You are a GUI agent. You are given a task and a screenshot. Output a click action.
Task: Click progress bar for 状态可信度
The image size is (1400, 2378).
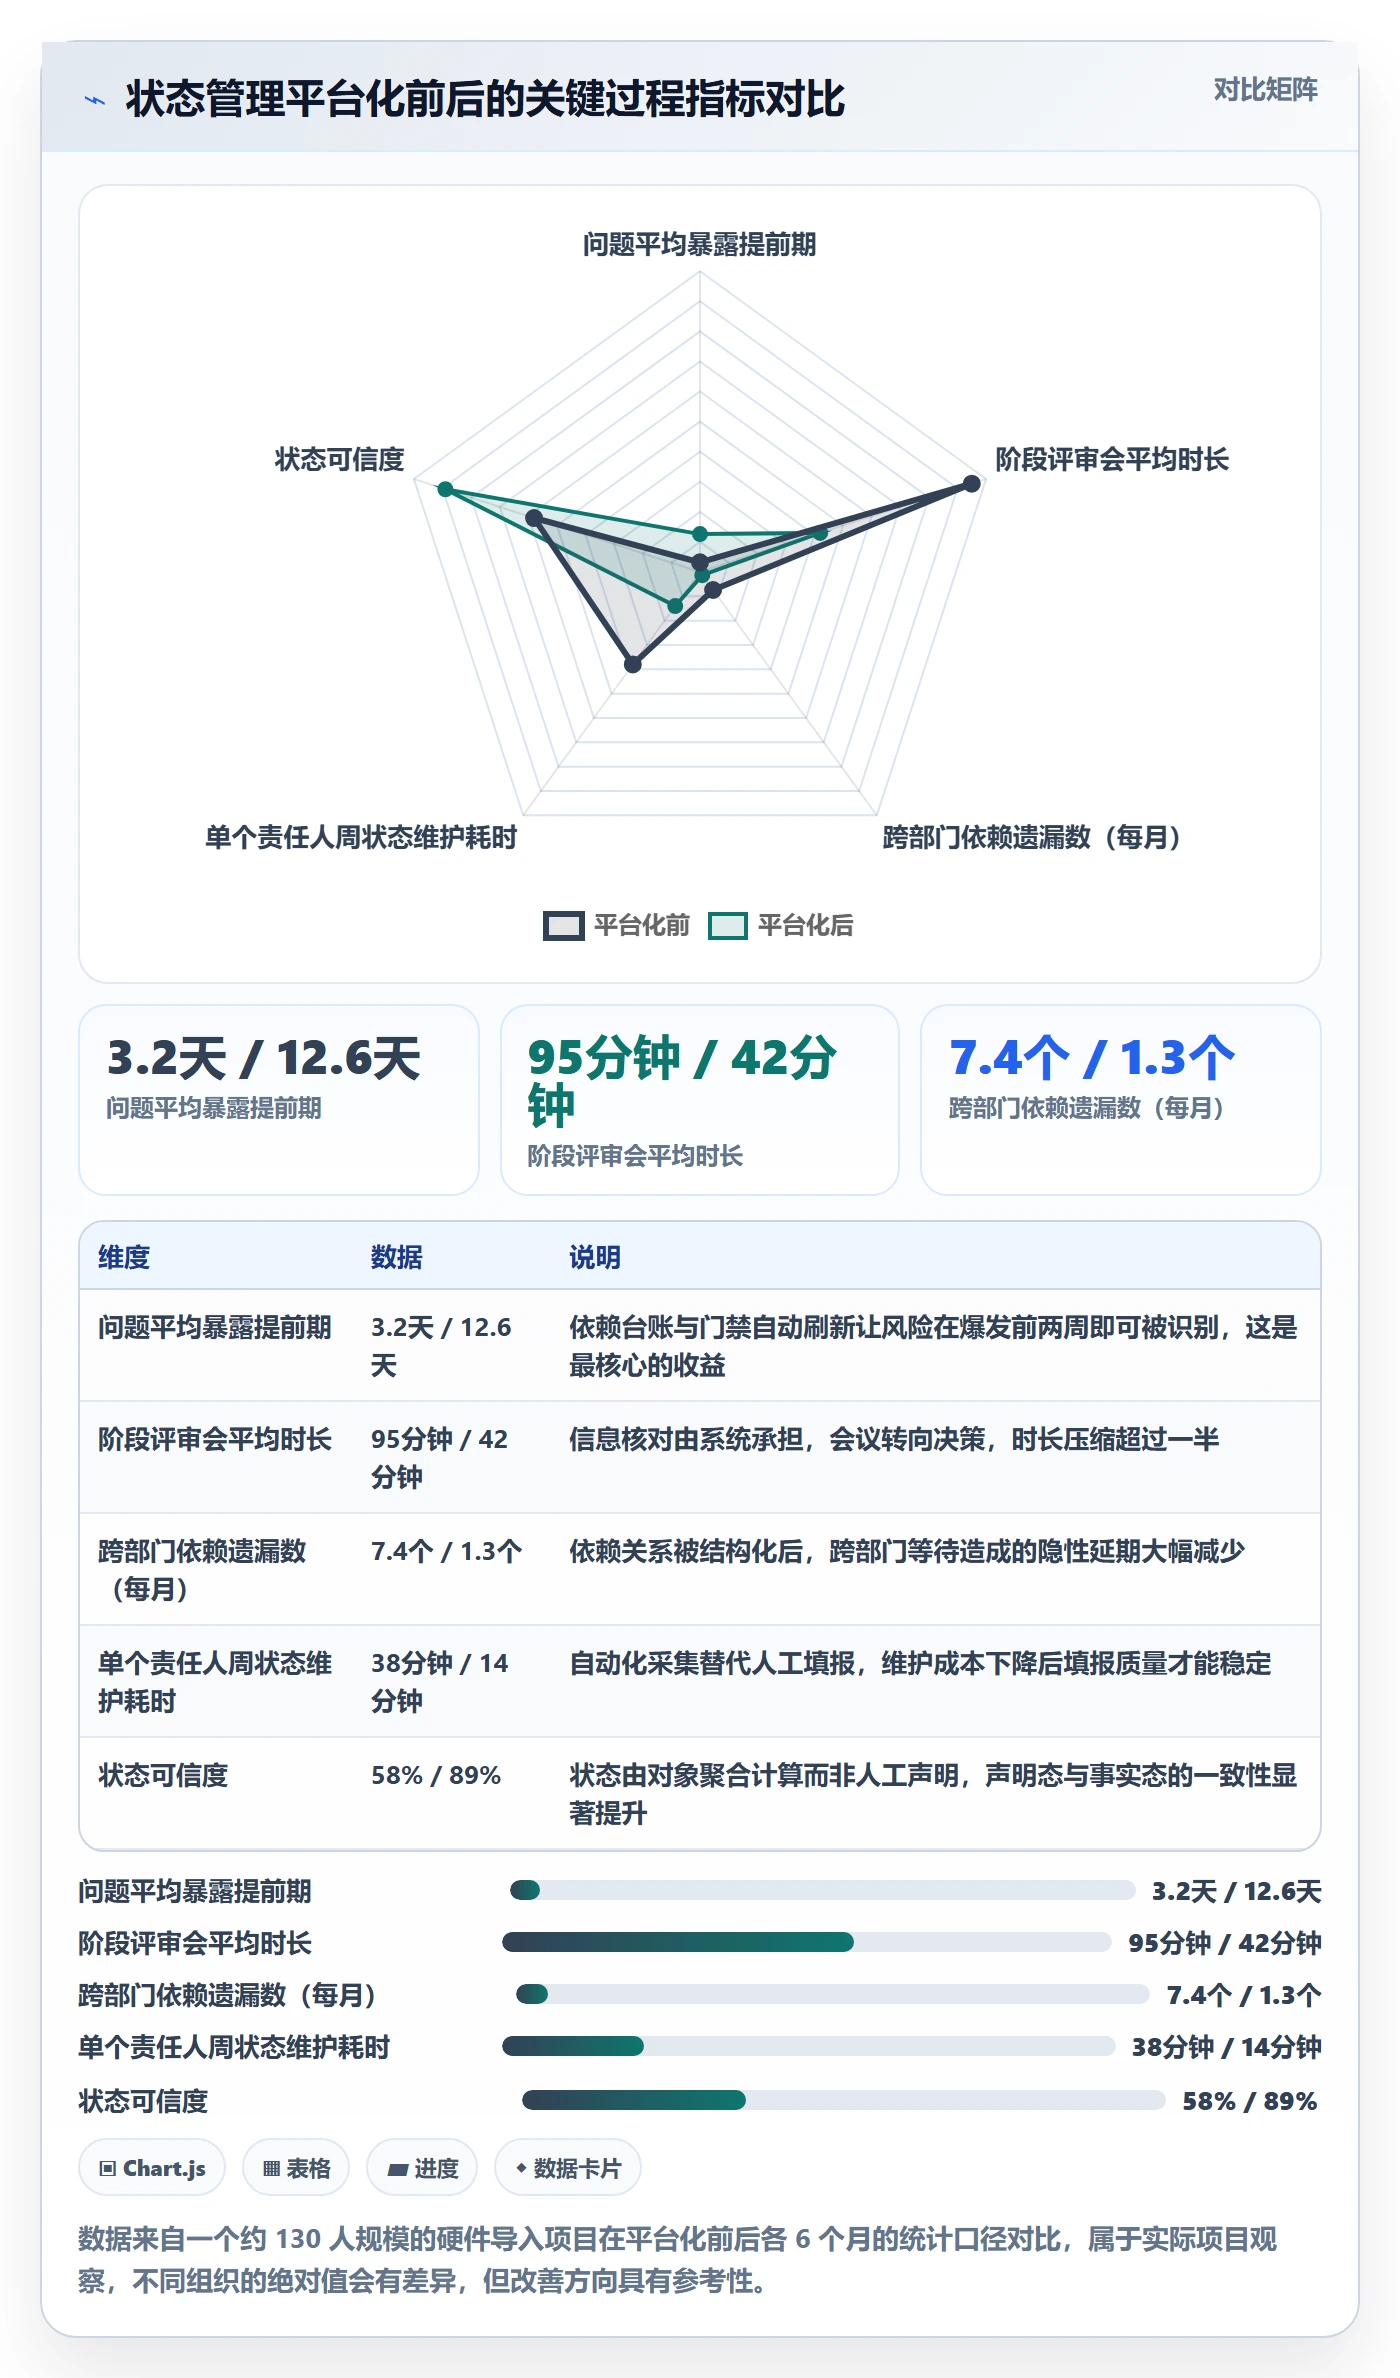click(x=843, y=2100)
